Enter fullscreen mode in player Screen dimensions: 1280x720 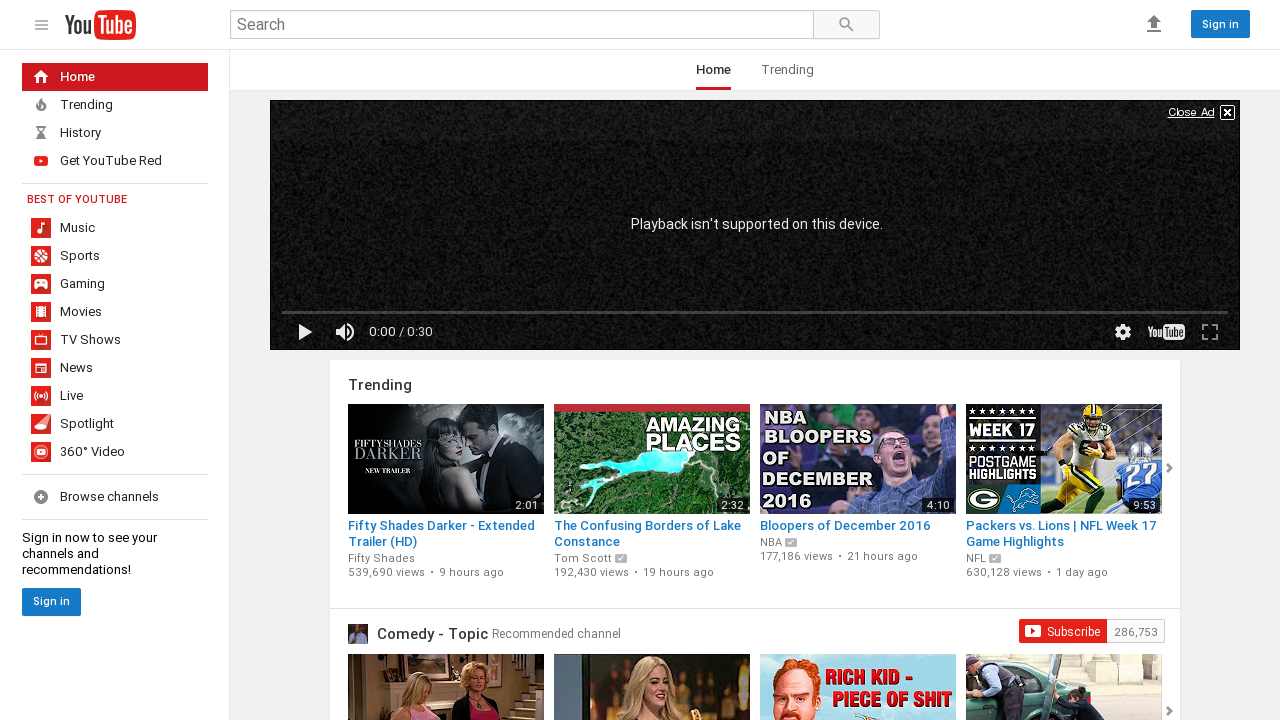point(1210,332)
